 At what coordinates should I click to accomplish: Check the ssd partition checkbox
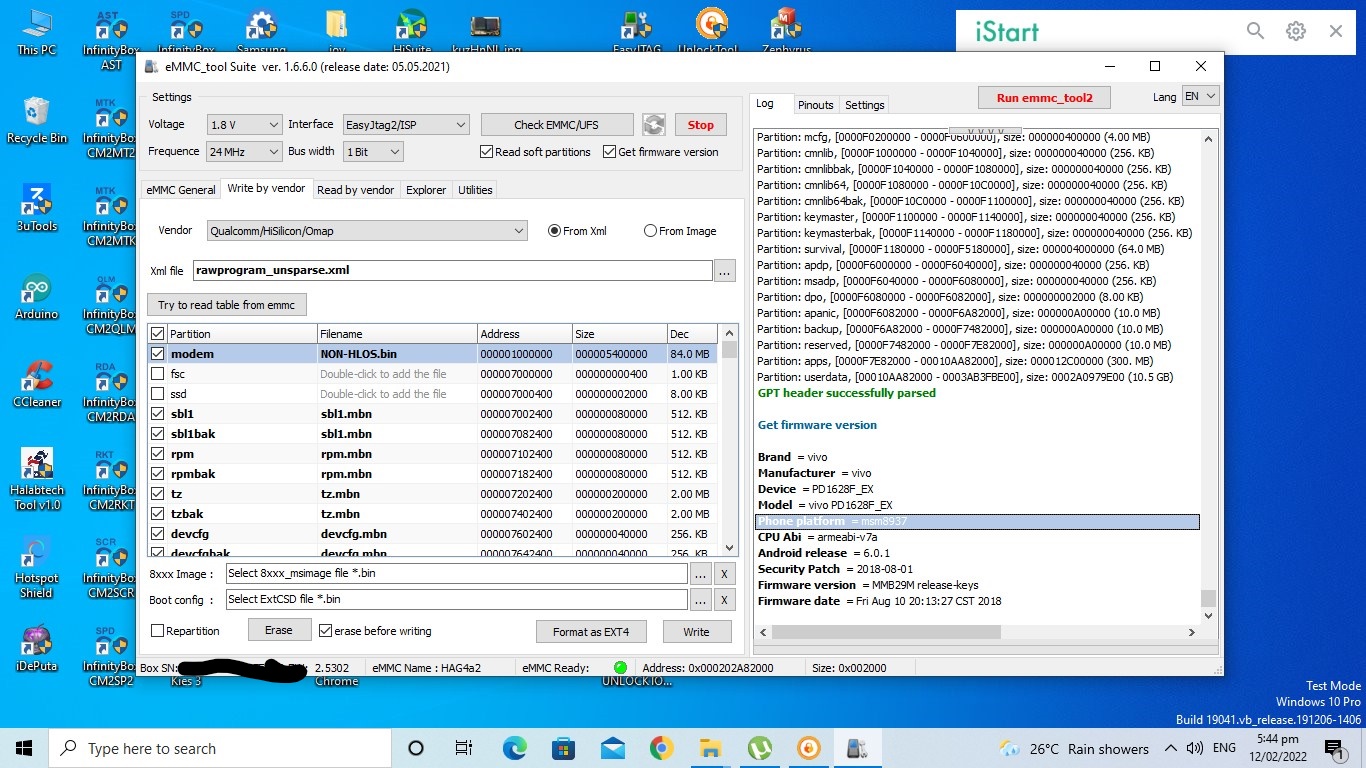(157, 394)
